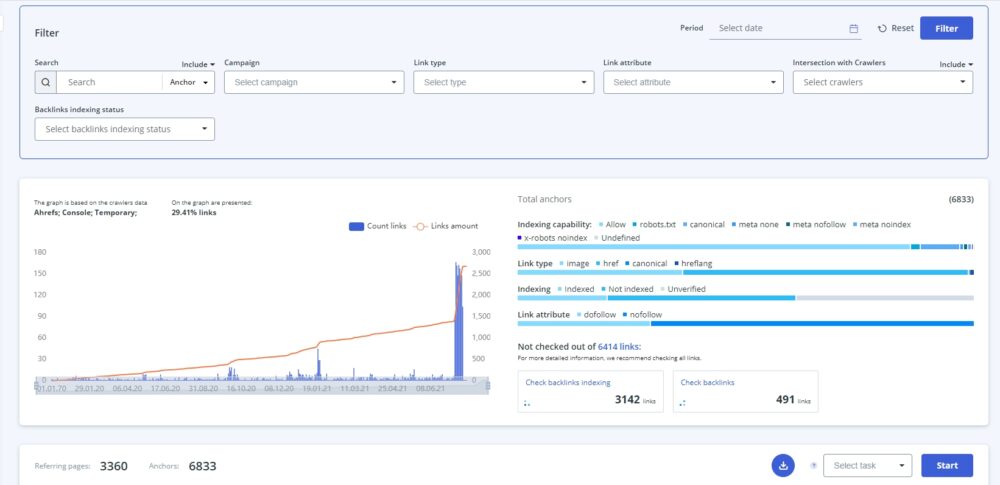This screenshot has height=485, width=1000.
Task: Click the help icon beside Select task
Action: [811, 465]
